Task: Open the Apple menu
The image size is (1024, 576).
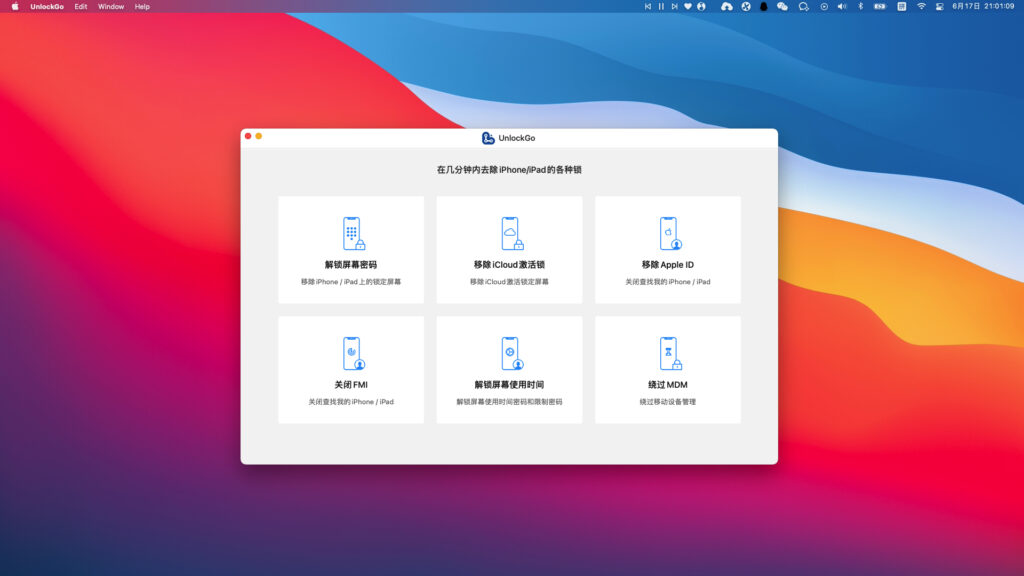Action: point(14,8)
